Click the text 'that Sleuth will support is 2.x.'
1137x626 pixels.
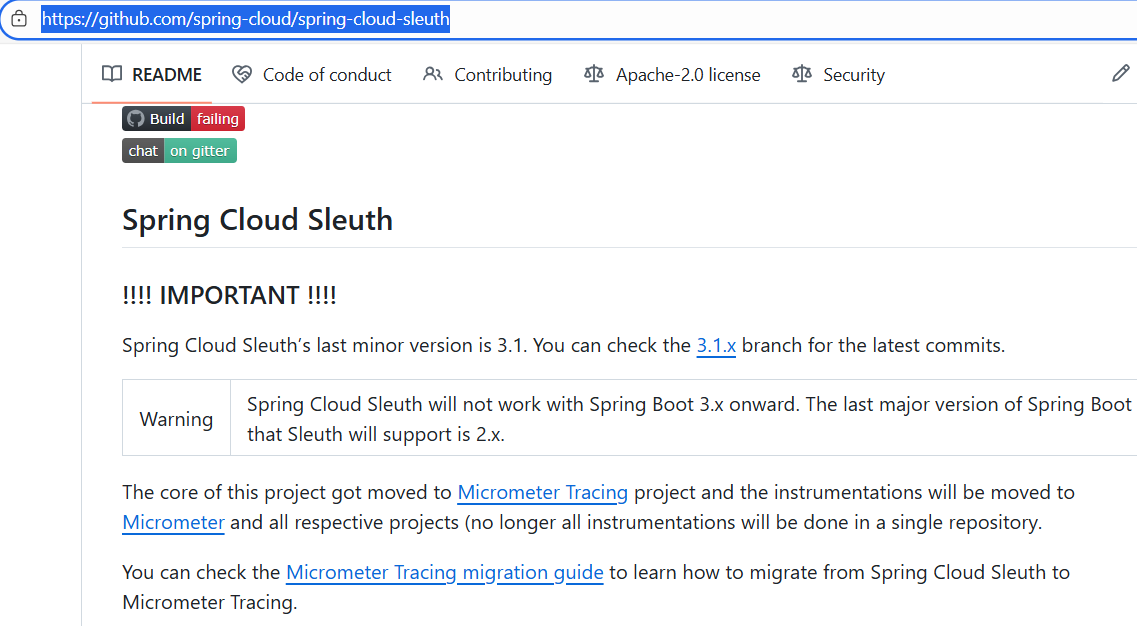coord(376,434)
